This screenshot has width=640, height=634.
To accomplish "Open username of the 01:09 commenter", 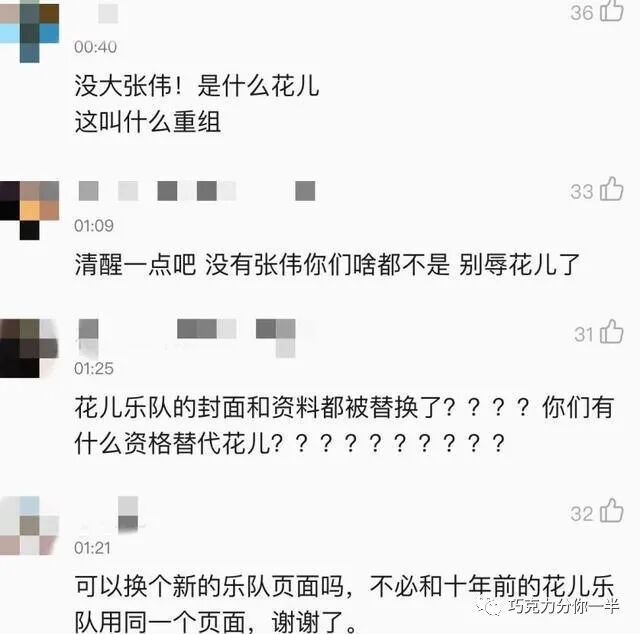I will (x=196, y=191).
